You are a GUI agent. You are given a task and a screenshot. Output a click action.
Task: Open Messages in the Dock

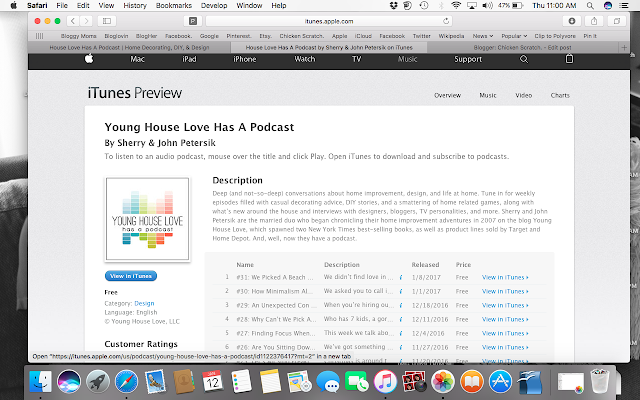(328, 382)
